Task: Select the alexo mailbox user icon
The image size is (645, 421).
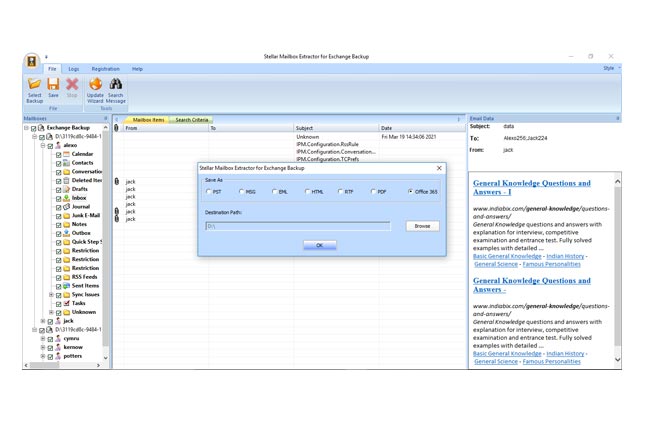Action: [58, 145]
